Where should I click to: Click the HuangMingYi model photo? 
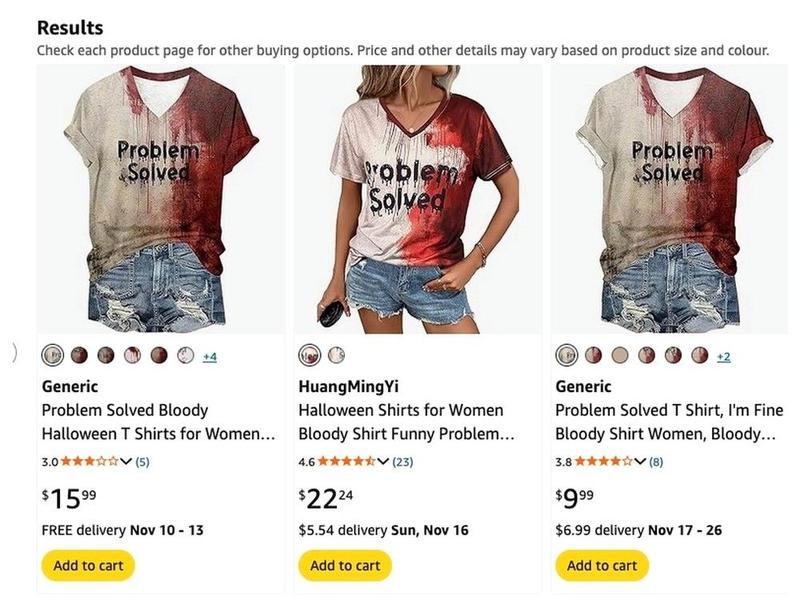(x=400, y=195)
